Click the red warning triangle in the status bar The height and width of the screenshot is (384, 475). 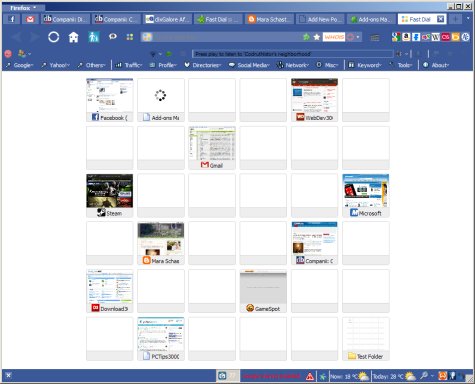click(x=310, y=376)
